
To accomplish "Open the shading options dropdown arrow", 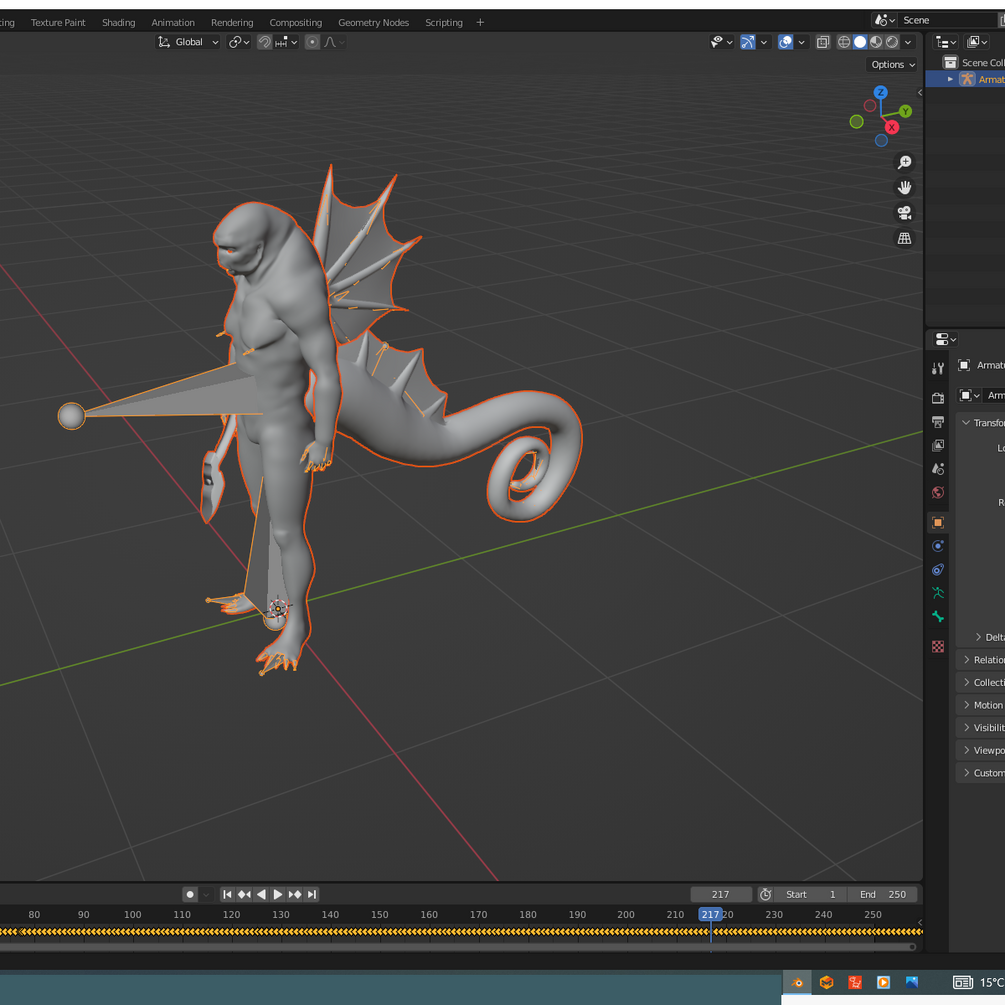I will (x=908, y=42).
